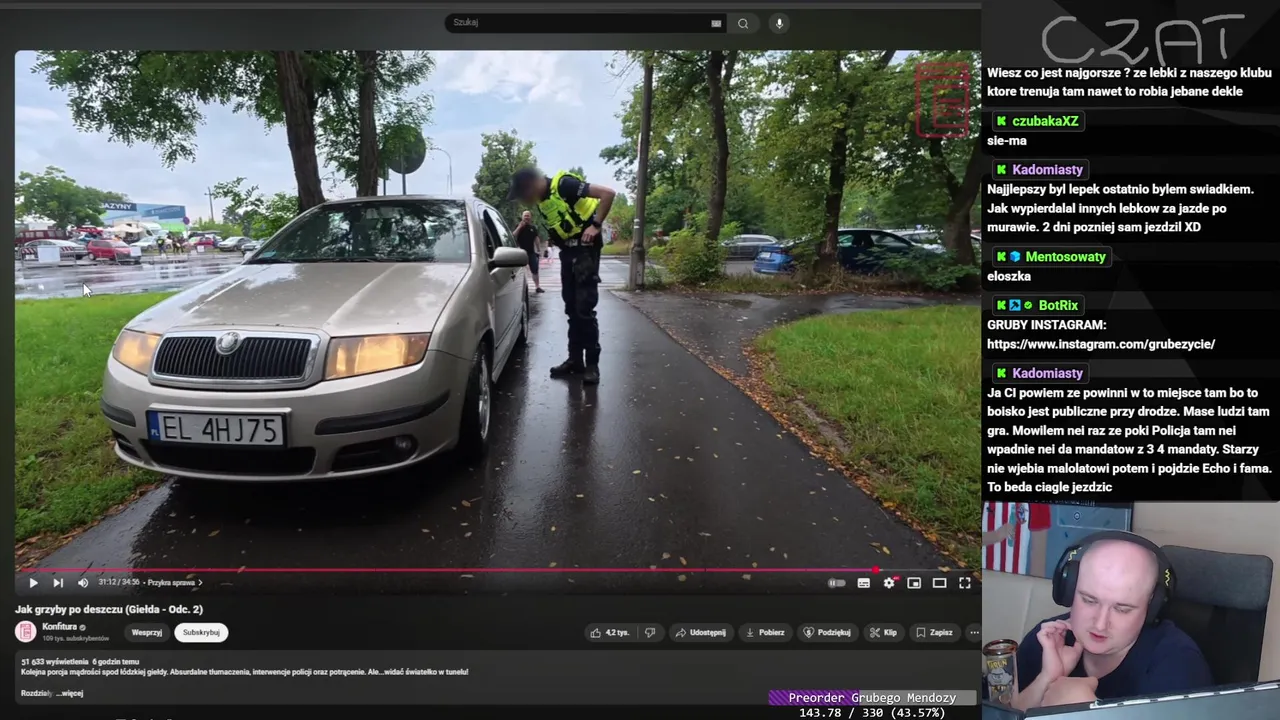The width and height of the screenshot is (1280, 720).
Task: Enable theater mode view
Action: (x=939, y=583)
